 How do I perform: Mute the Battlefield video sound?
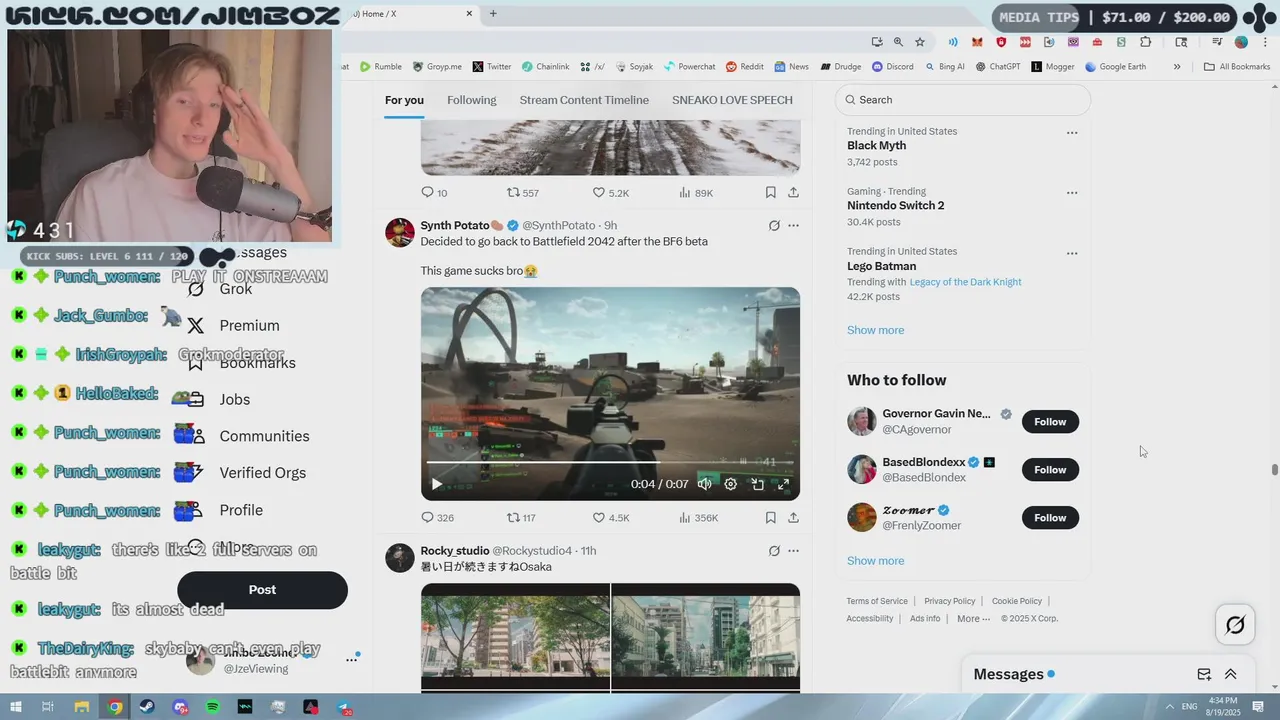pyautogui.click(x=705, y=484)
